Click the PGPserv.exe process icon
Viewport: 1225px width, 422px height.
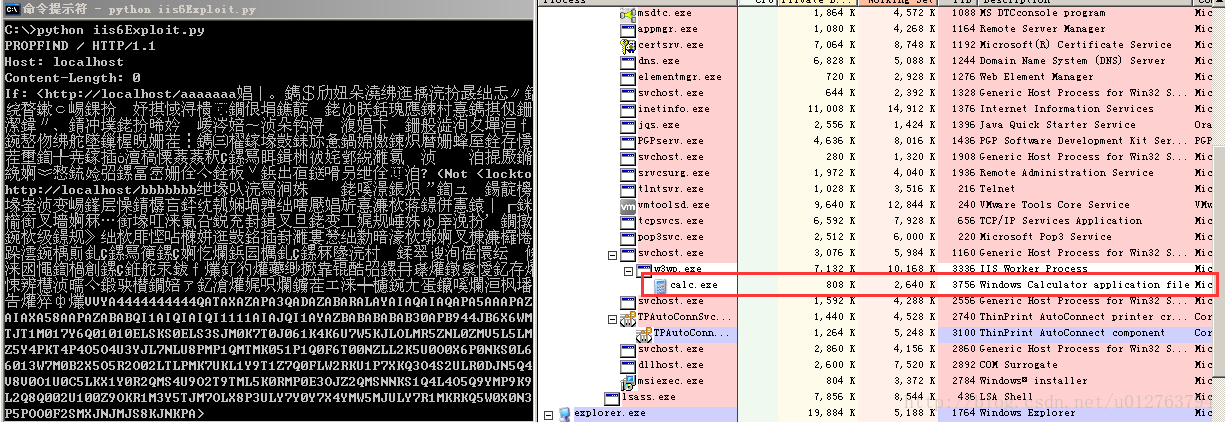[x=628, y=141]
